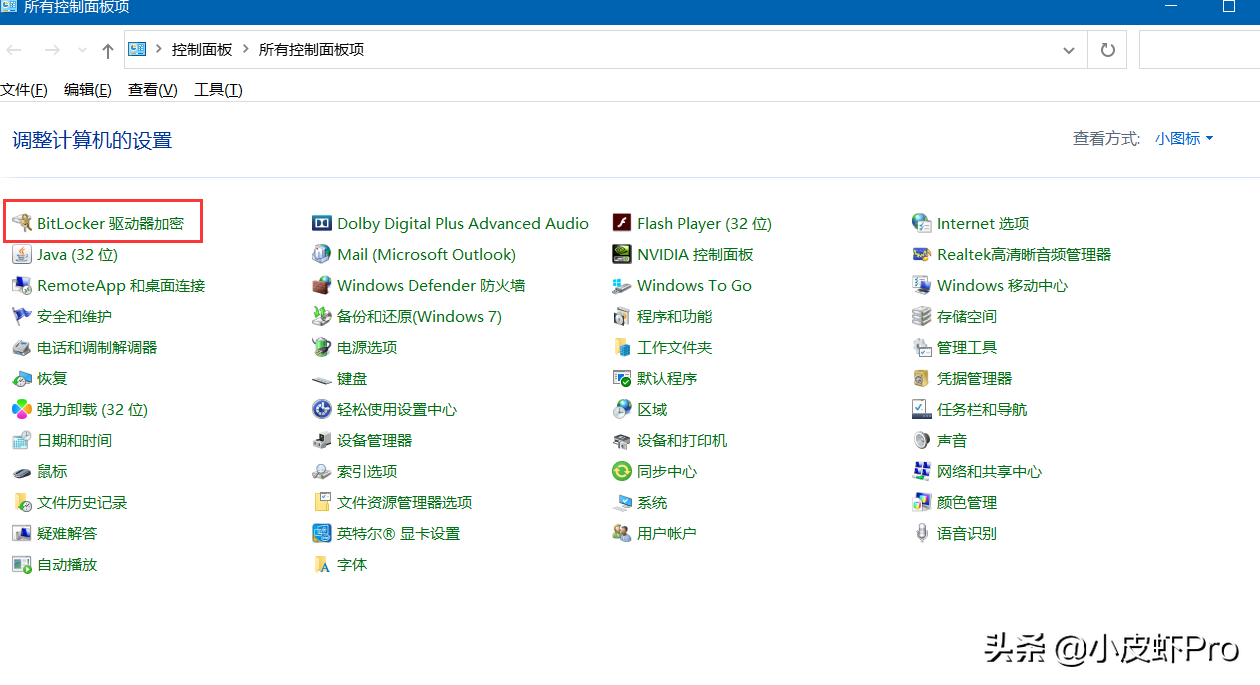
Task: Open the 强力卸载 (32 位) colorful icon
Action: [22, 409]
